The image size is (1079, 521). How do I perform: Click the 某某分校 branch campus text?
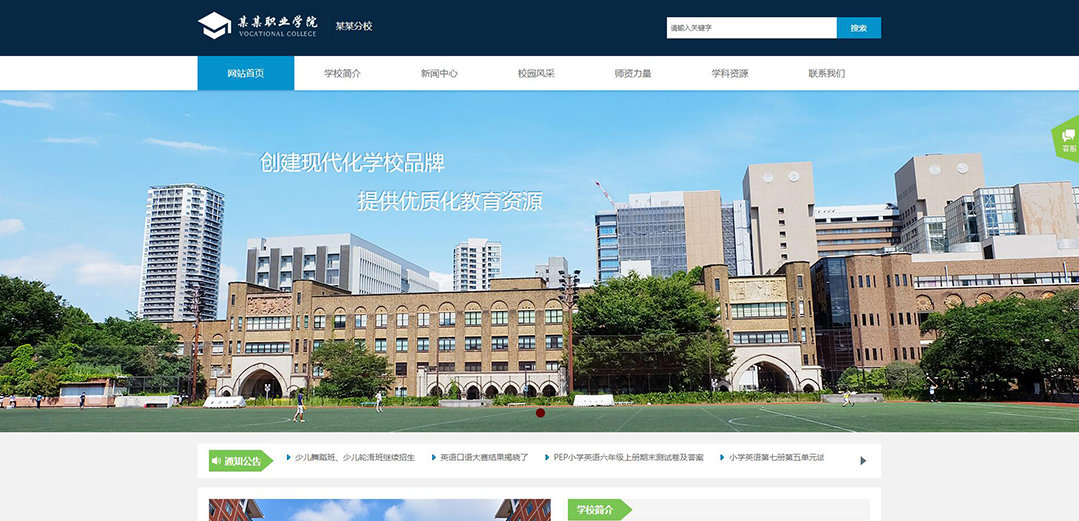(354, 27)
